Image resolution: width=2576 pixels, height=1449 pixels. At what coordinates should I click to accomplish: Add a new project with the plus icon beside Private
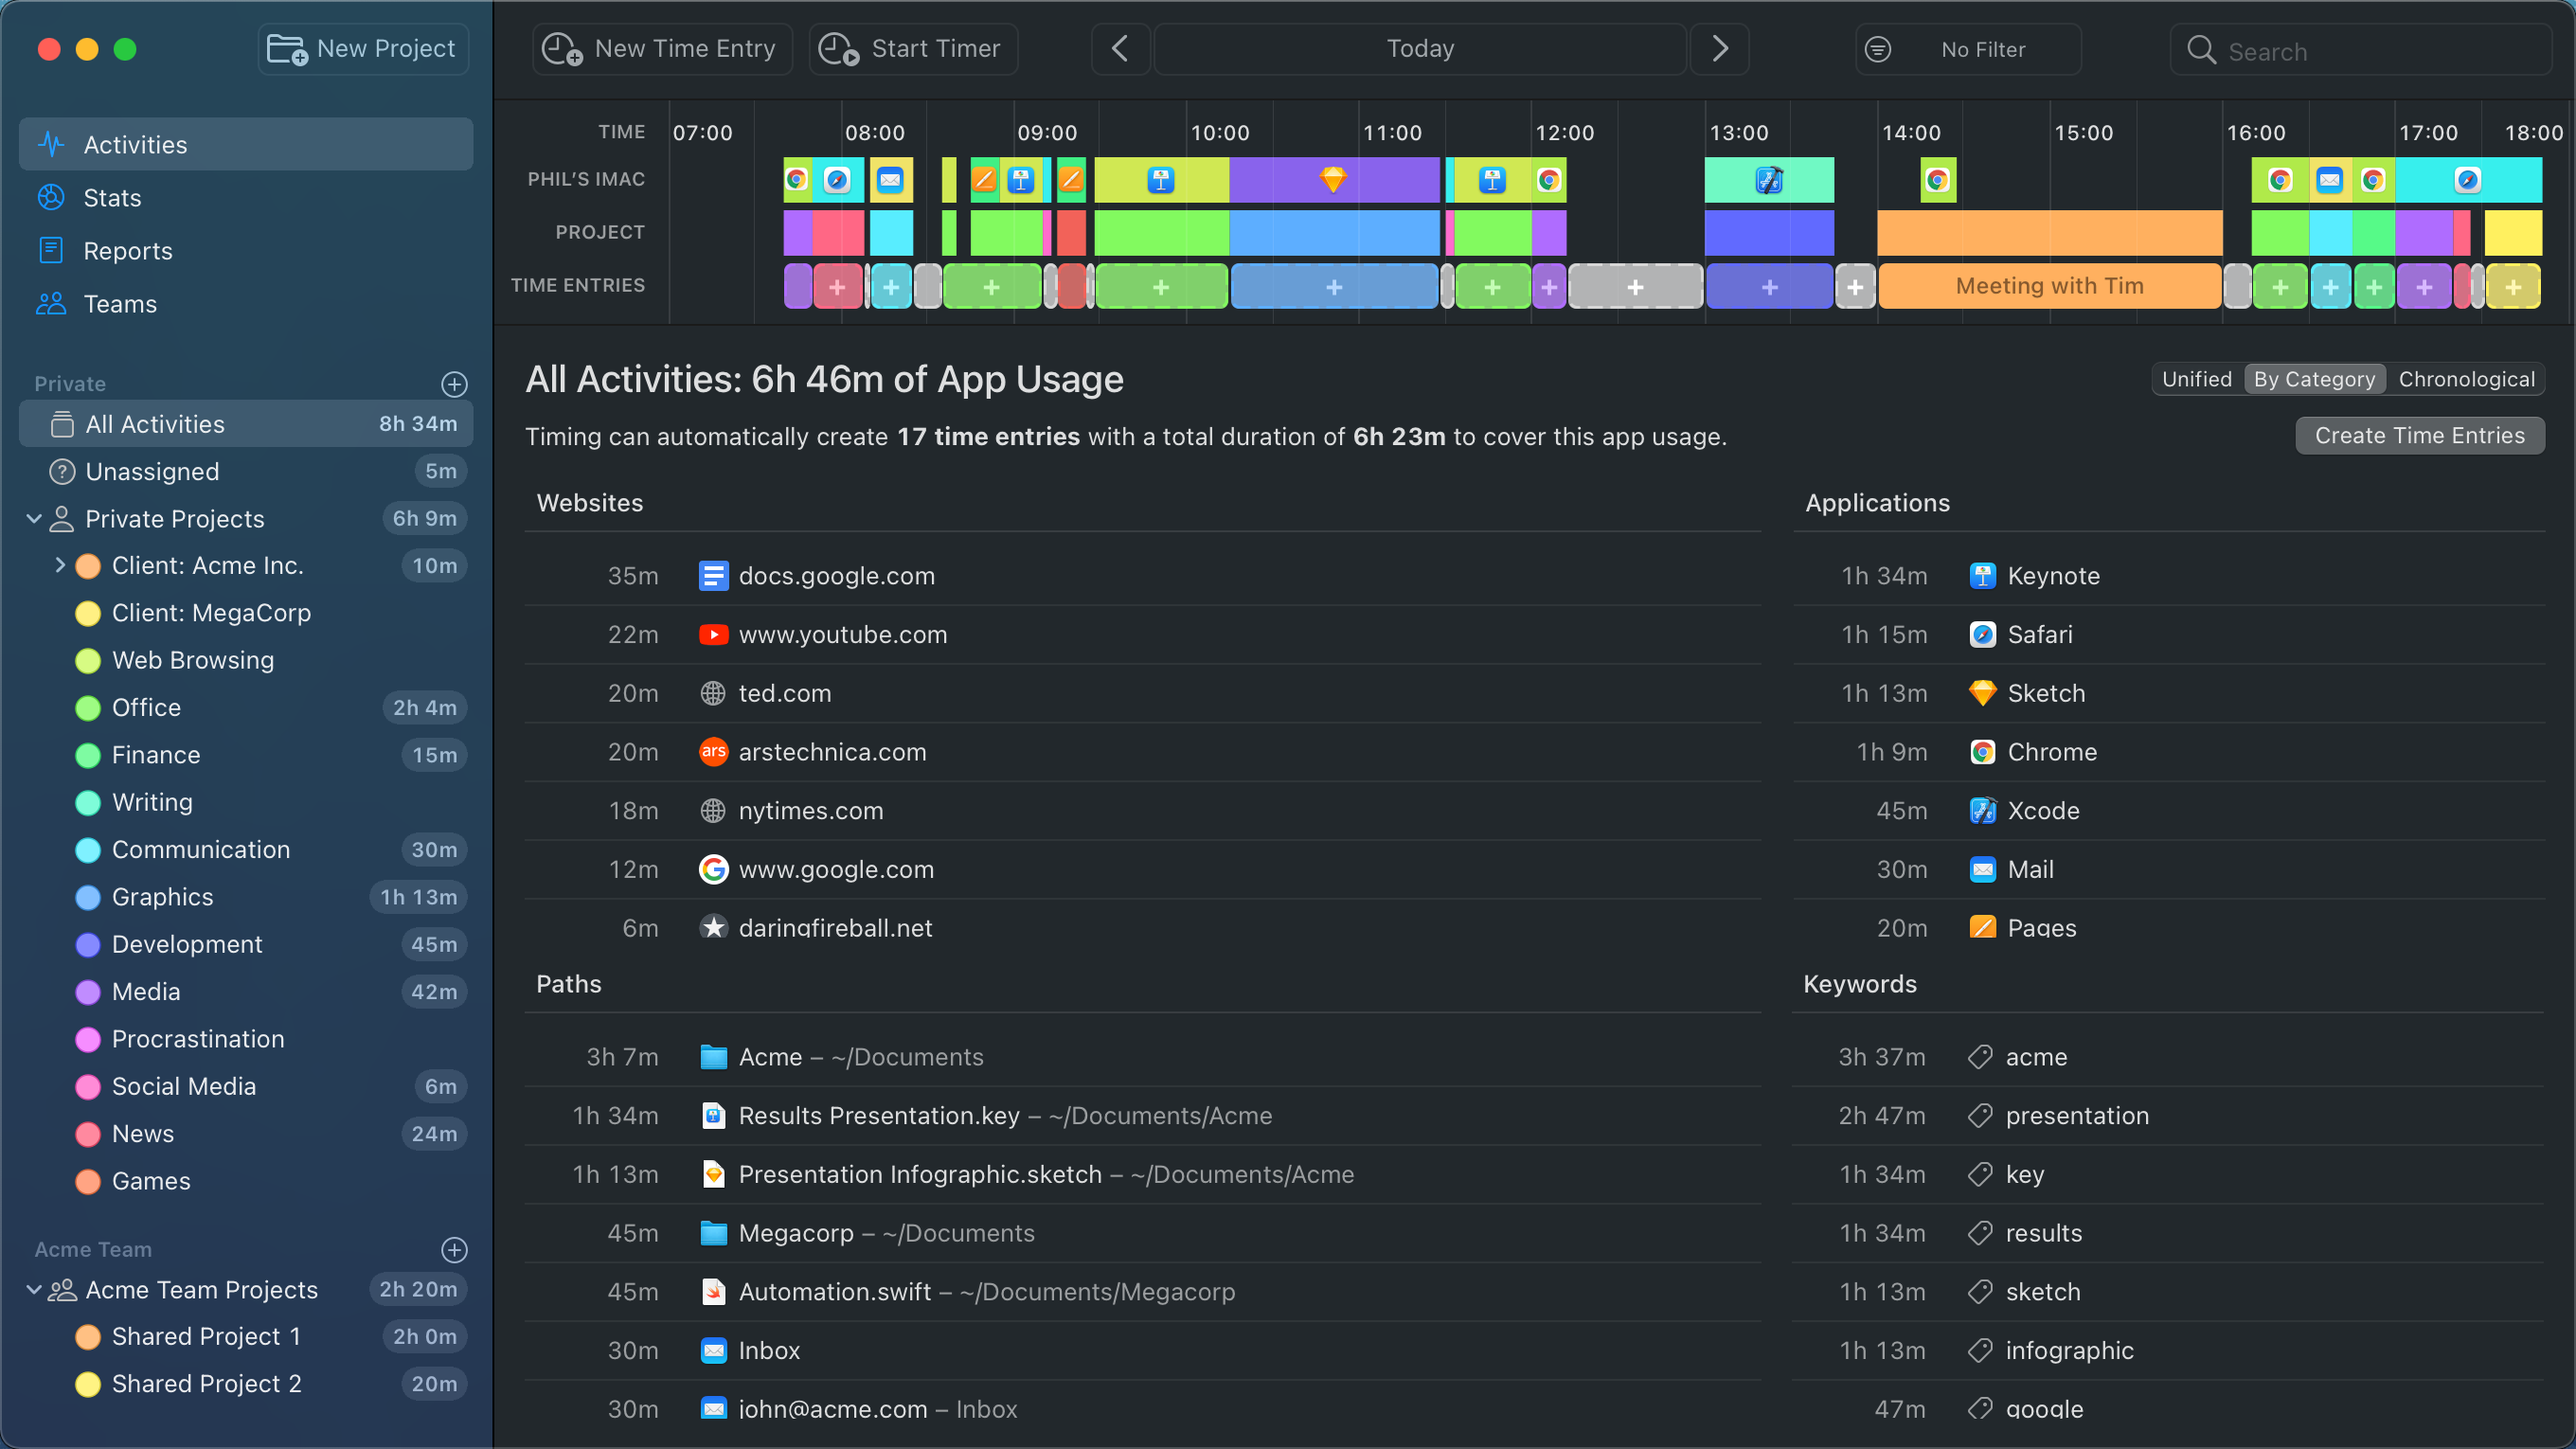click(x=454, y=384)
